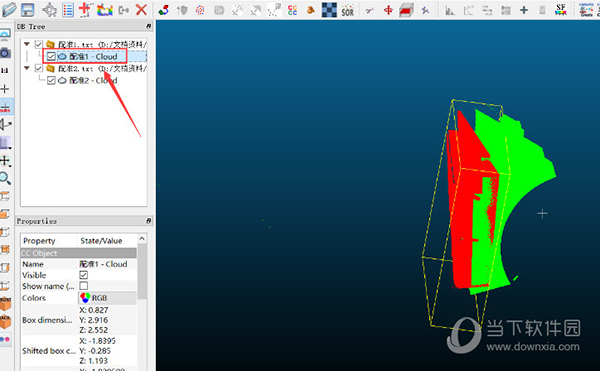This screenshot has height=371, width=600.
Task: Enable the Show name checkbox
Action: coord(83,286)
